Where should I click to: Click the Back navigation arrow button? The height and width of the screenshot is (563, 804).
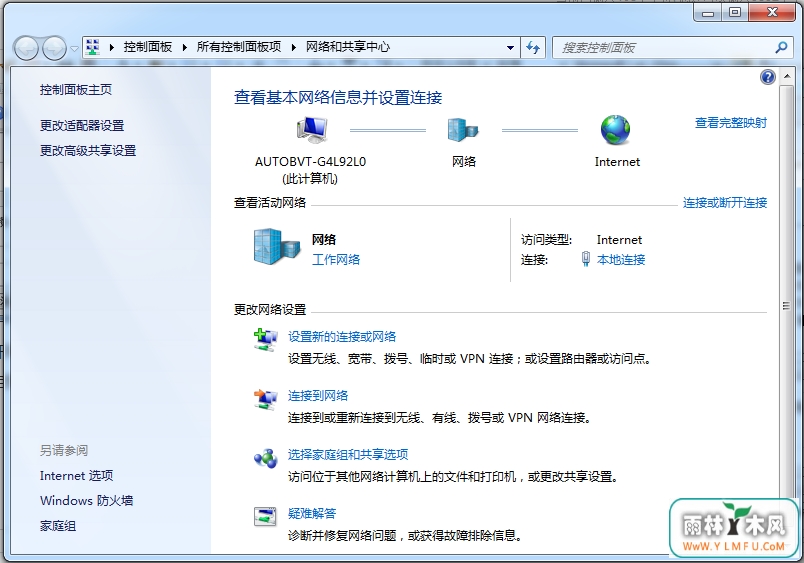point(26,49)
